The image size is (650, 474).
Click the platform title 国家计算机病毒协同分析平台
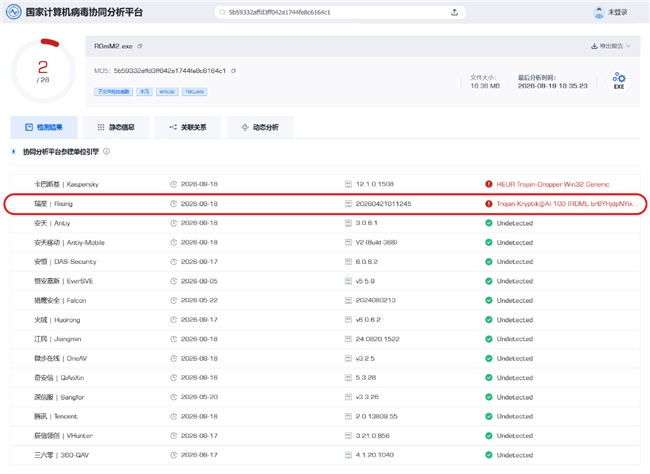pos(84,12)
